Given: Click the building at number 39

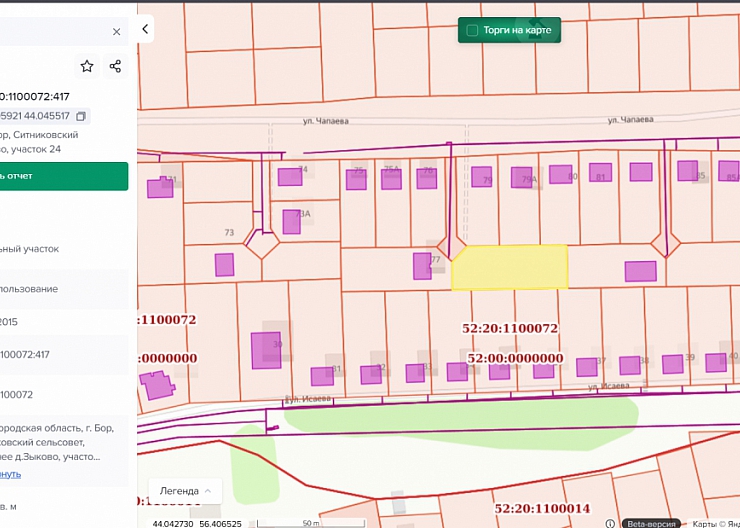Looking at the screenshot, I should (x=673, y=364).
